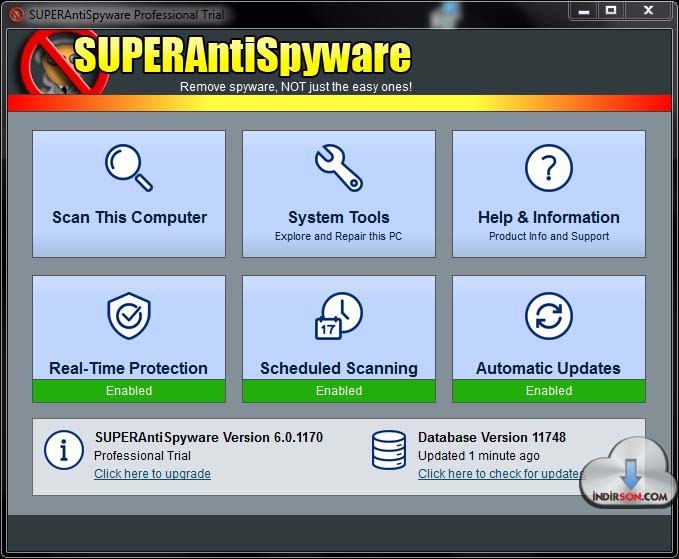Click 'Explore and Repair this PC' text
Screen dimensions: 679x559
[338, 236]
